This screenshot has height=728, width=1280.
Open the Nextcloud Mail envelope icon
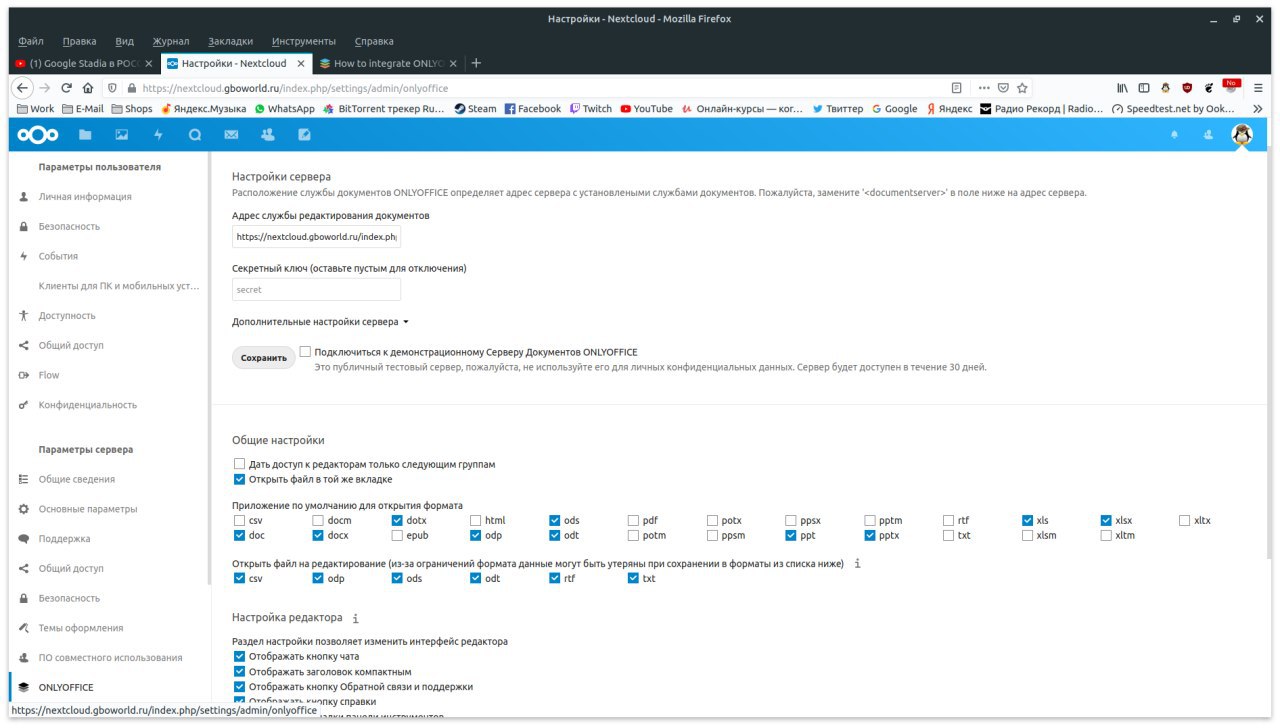click(231, 134)
